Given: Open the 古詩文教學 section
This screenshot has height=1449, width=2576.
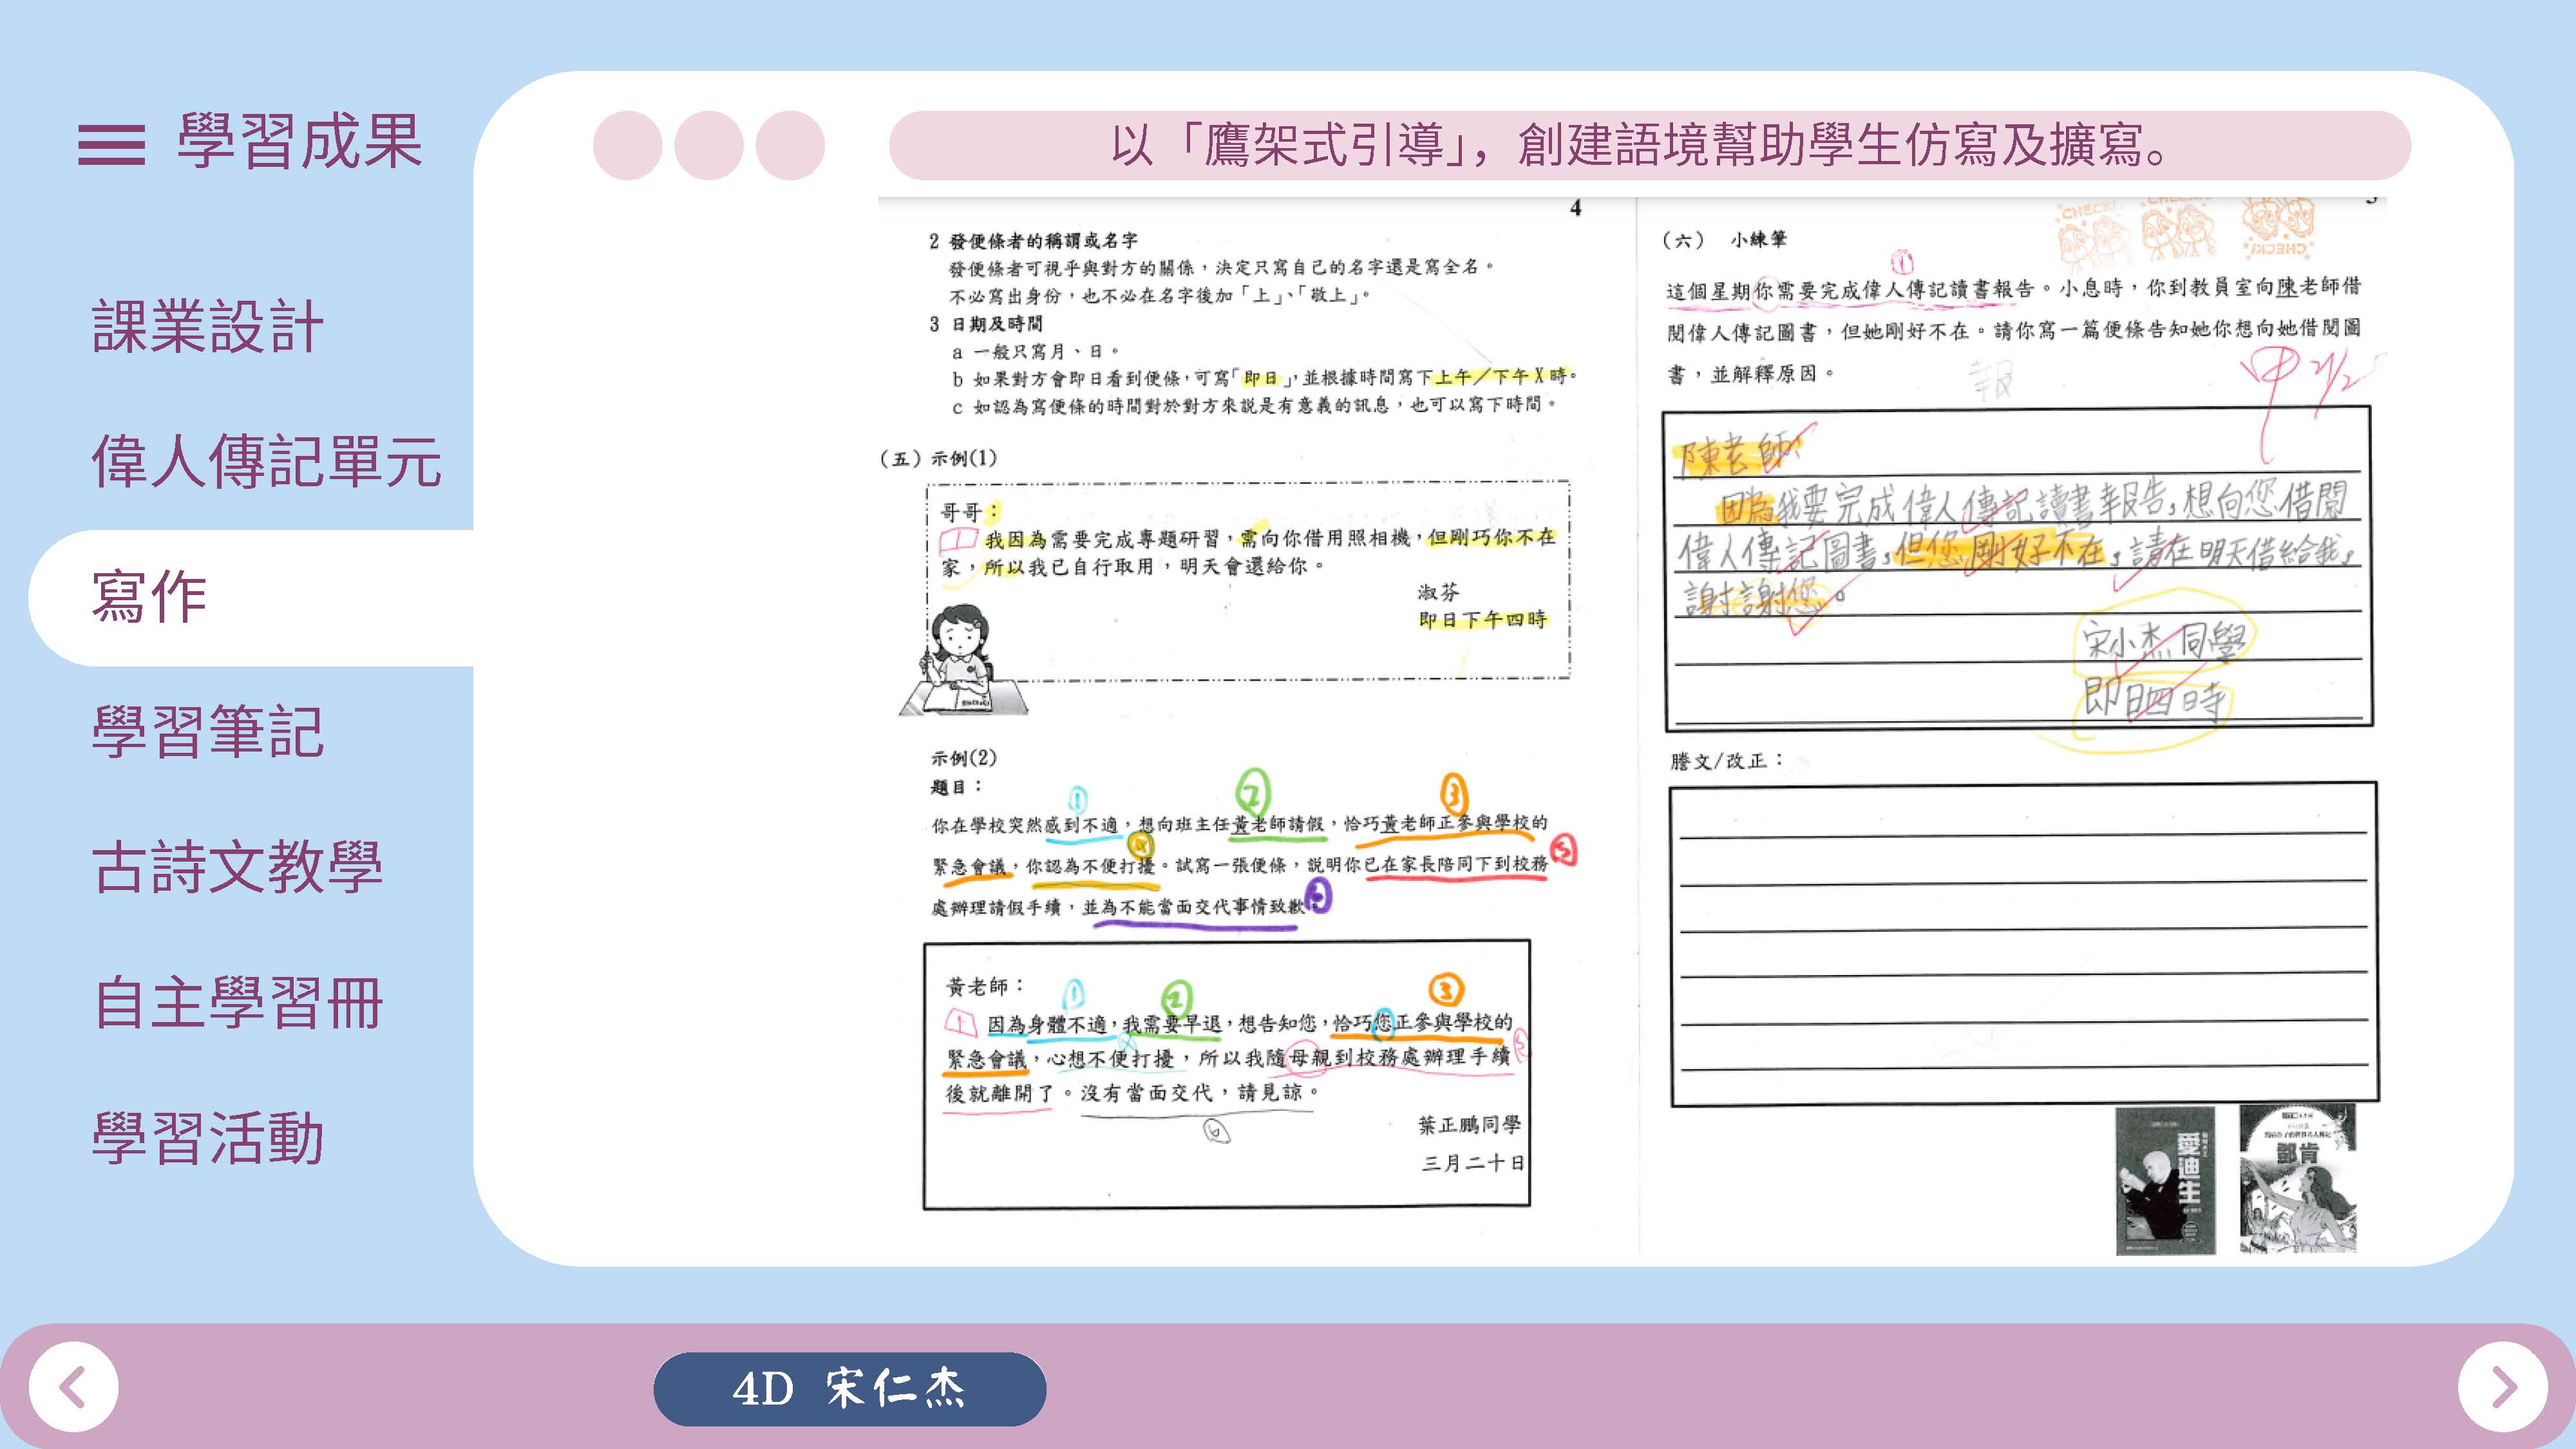Looking at the screenshot, I should point(237,867).
